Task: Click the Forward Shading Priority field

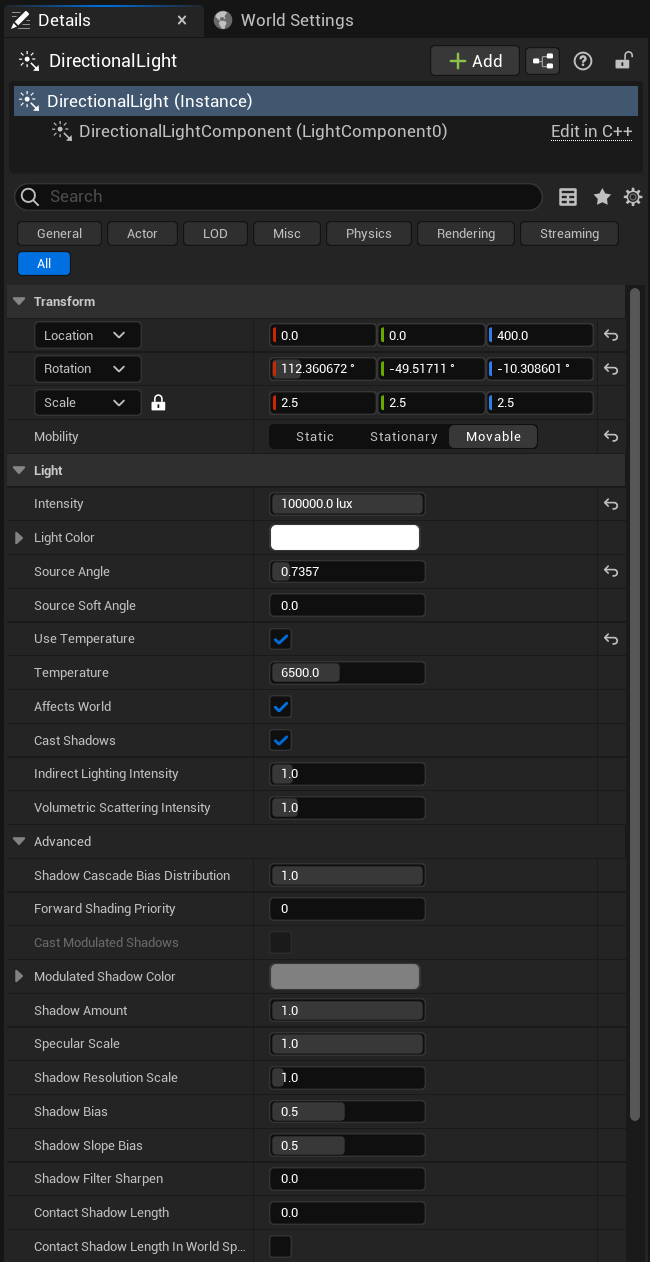Action: click(347, 909)
